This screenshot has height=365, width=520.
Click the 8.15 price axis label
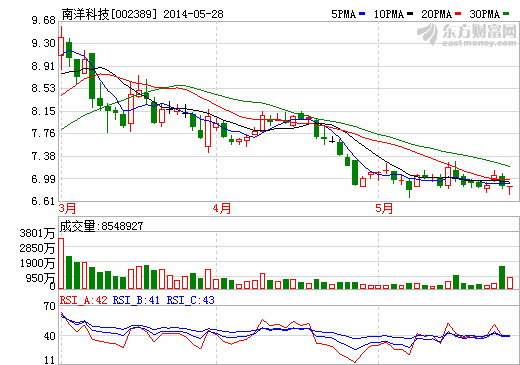click(43, 111)
